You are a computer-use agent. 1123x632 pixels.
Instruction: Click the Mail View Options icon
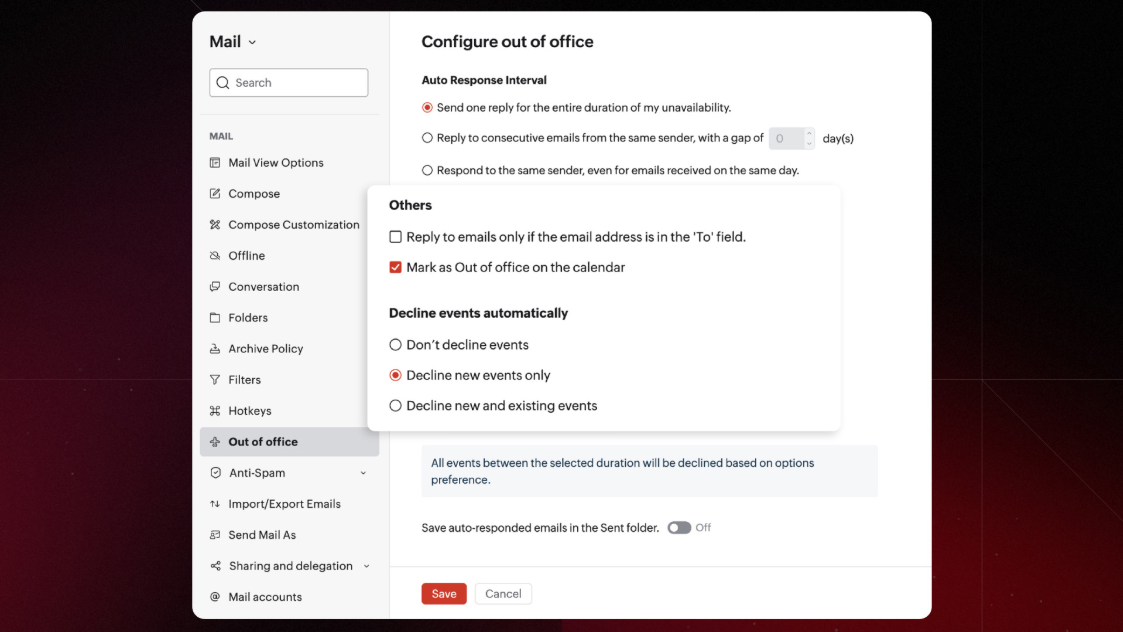click(215, 163)
